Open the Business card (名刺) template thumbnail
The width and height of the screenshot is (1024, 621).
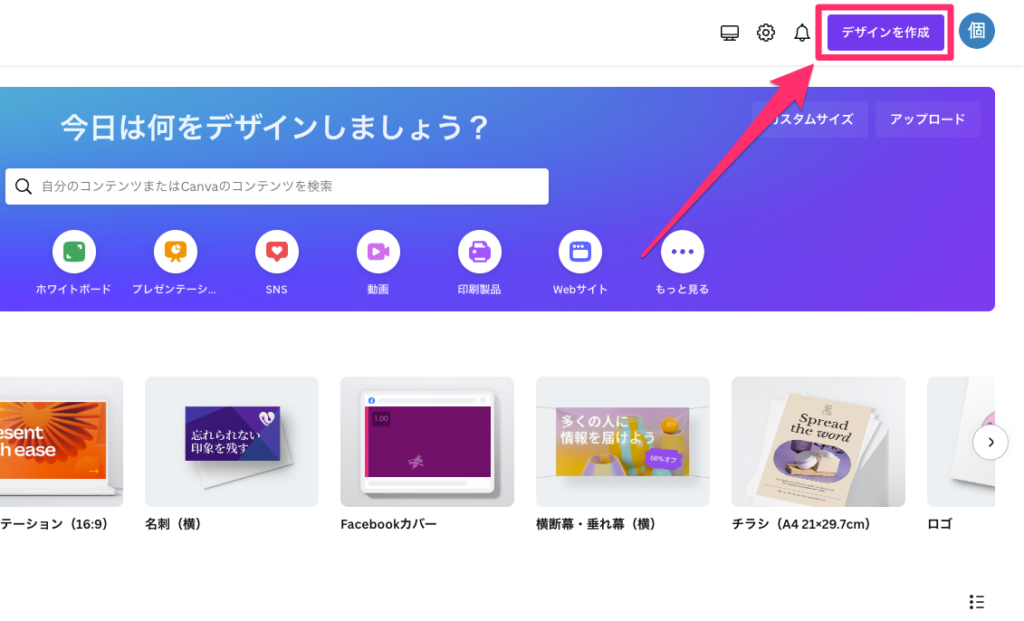click(x=231, y=442)
